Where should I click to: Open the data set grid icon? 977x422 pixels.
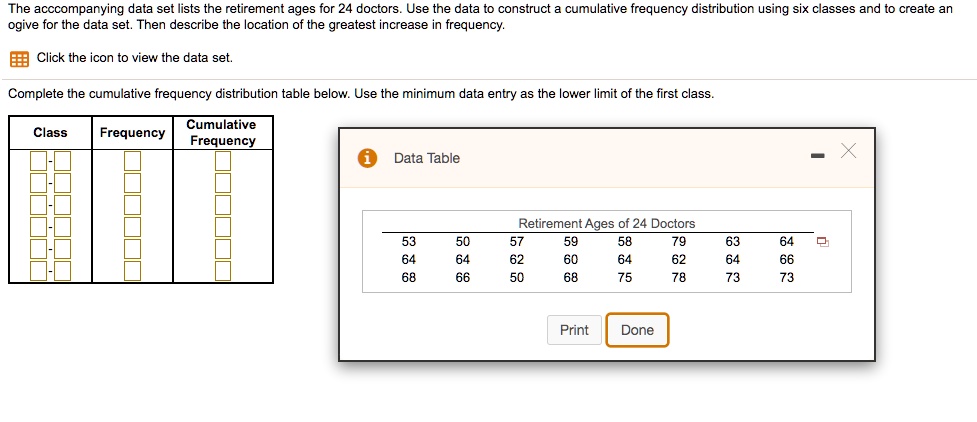tap(19, 58)
